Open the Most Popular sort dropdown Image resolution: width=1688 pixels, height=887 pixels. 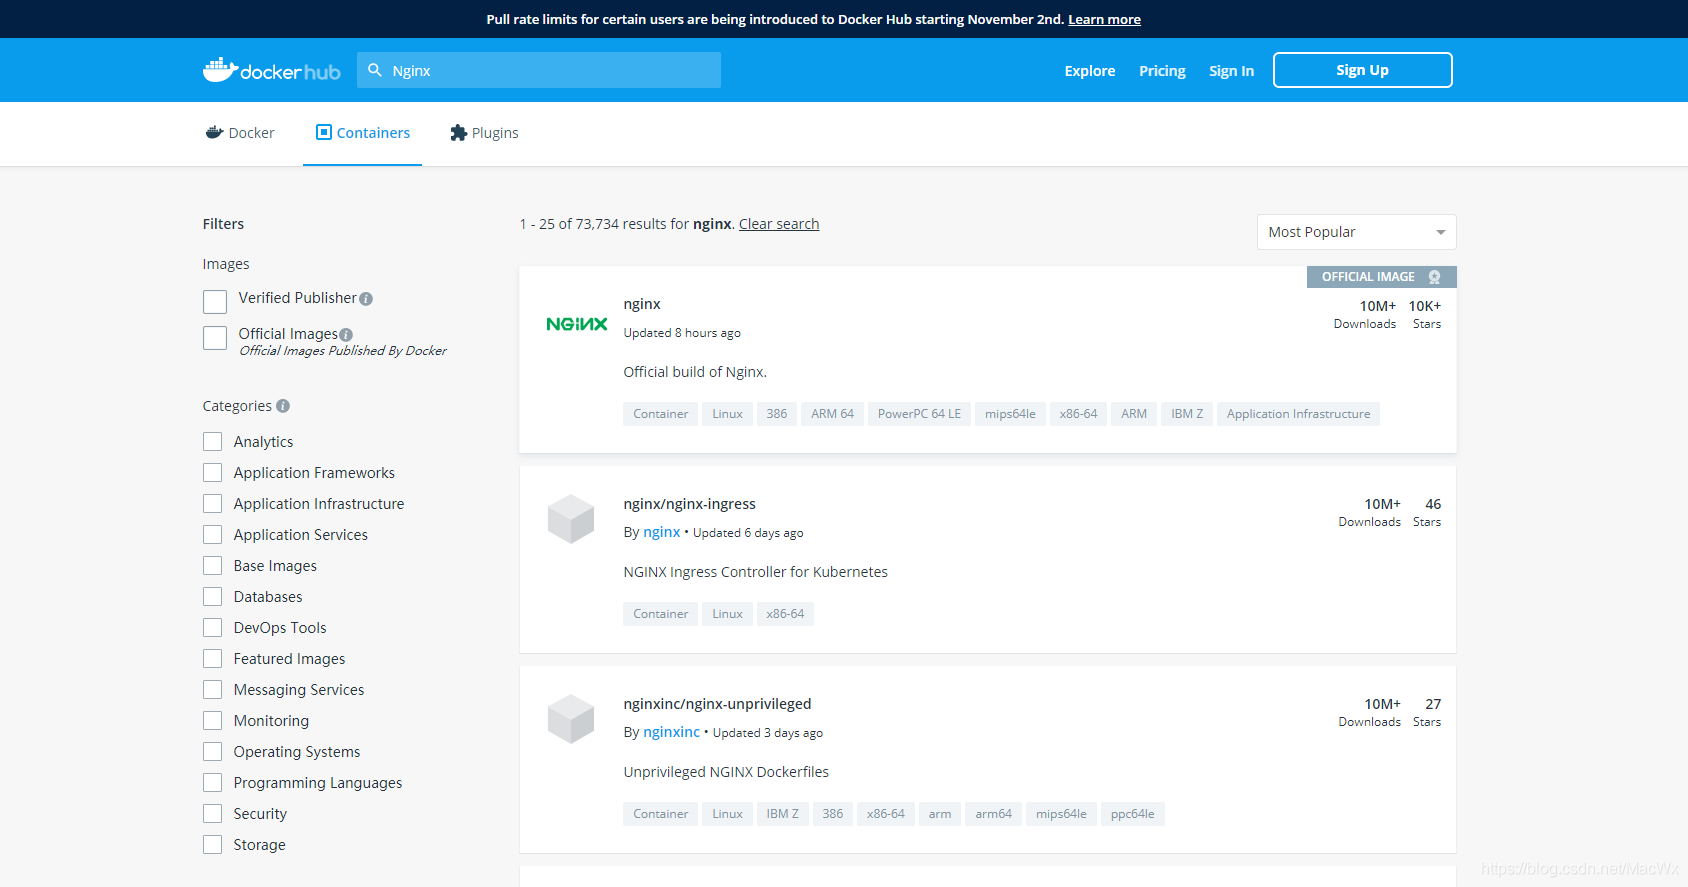click(x=1356, y=232)
